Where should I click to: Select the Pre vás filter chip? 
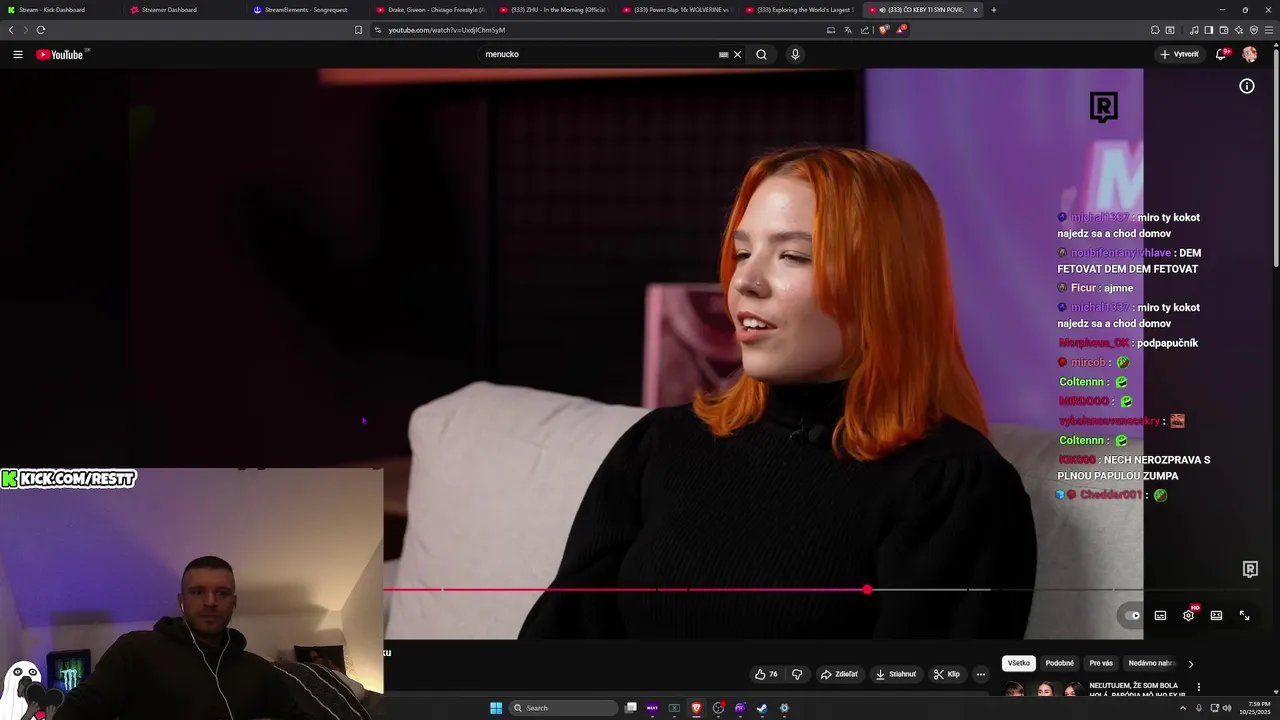tap(1101, 663)
